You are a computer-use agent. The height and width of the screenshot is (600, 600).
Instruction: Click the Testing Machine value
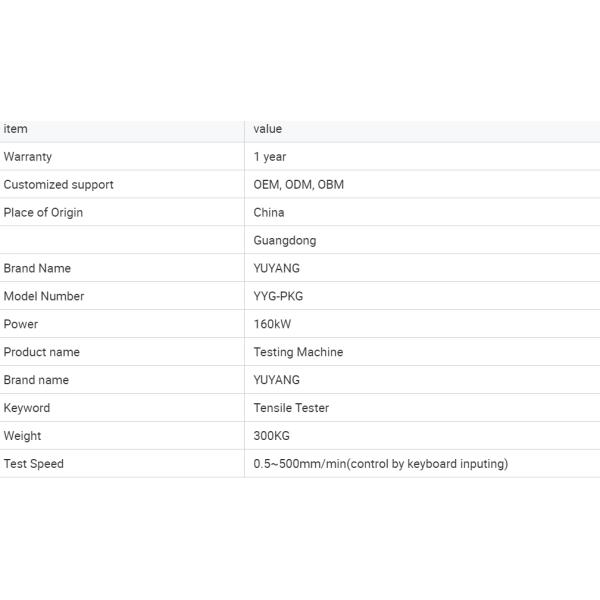pyautogui.click(x=298, y=353)
